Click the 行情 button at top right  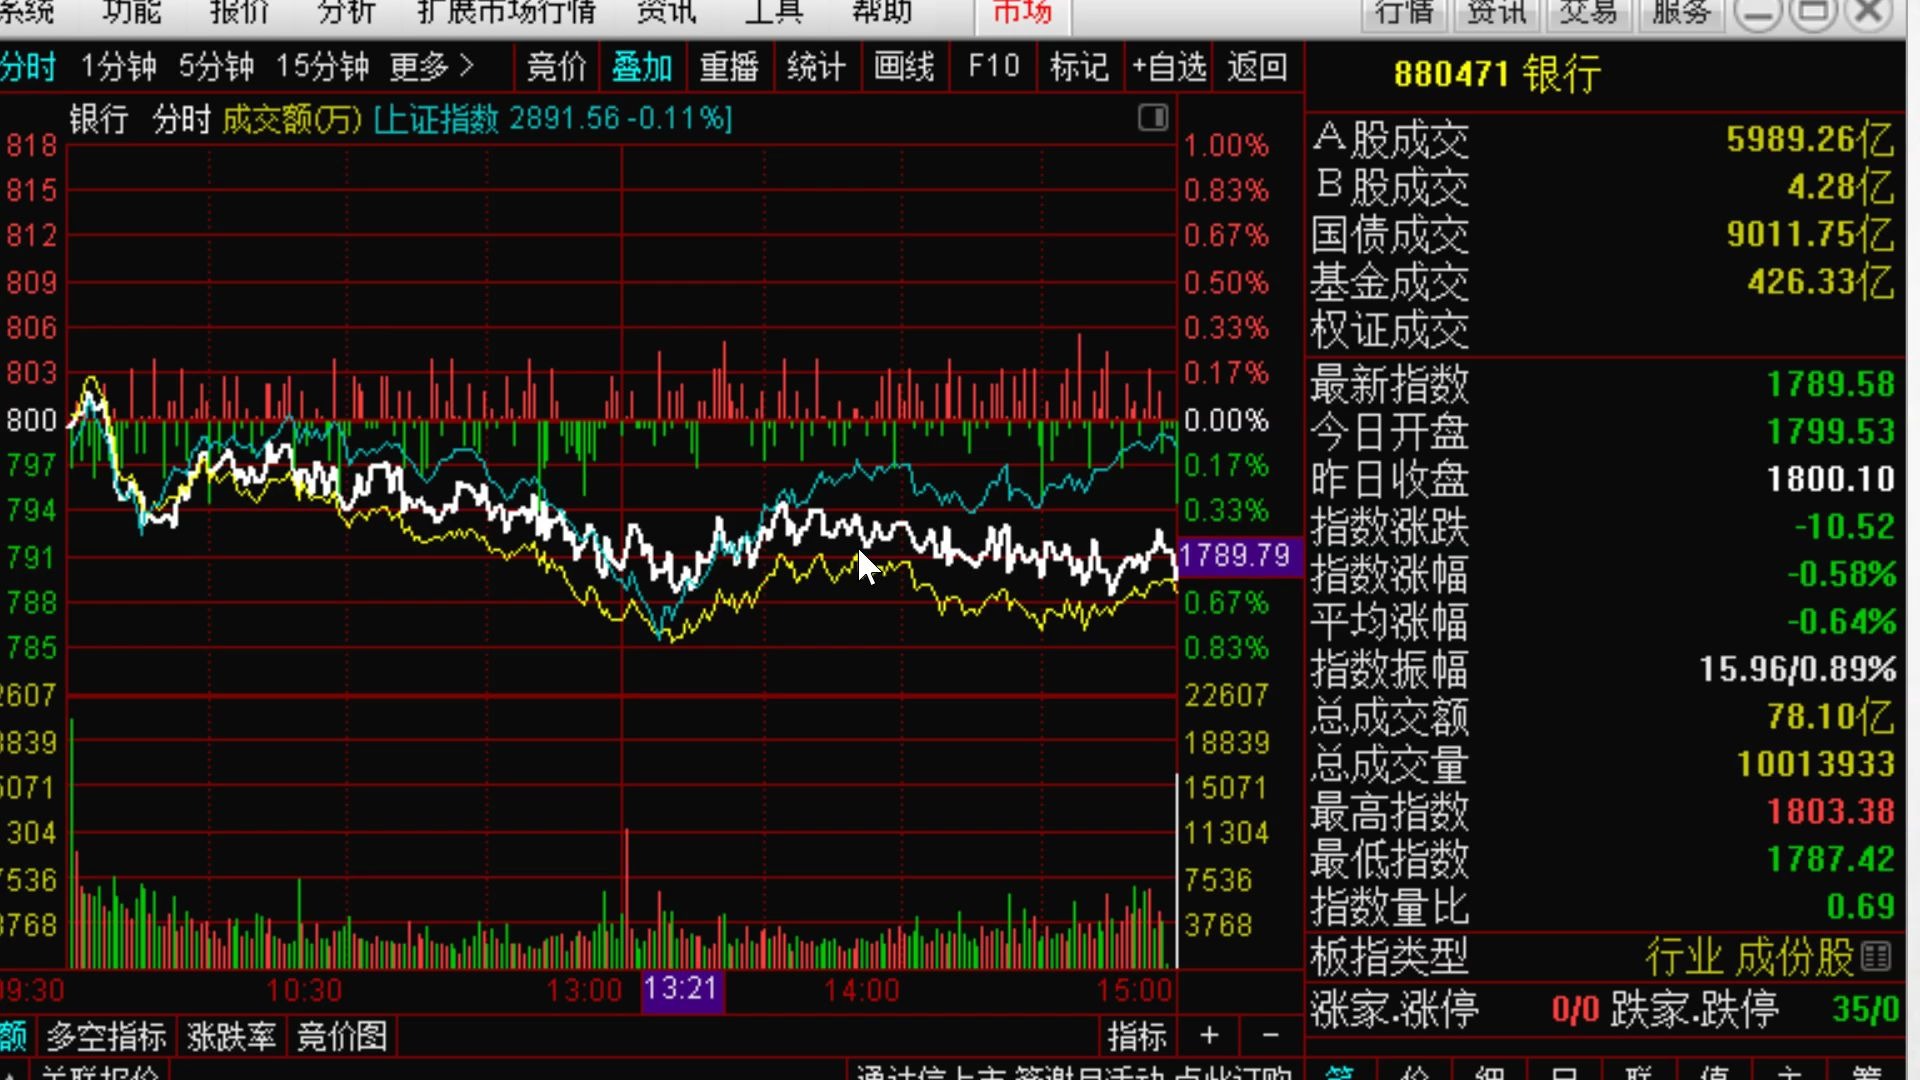[1404, 12]
